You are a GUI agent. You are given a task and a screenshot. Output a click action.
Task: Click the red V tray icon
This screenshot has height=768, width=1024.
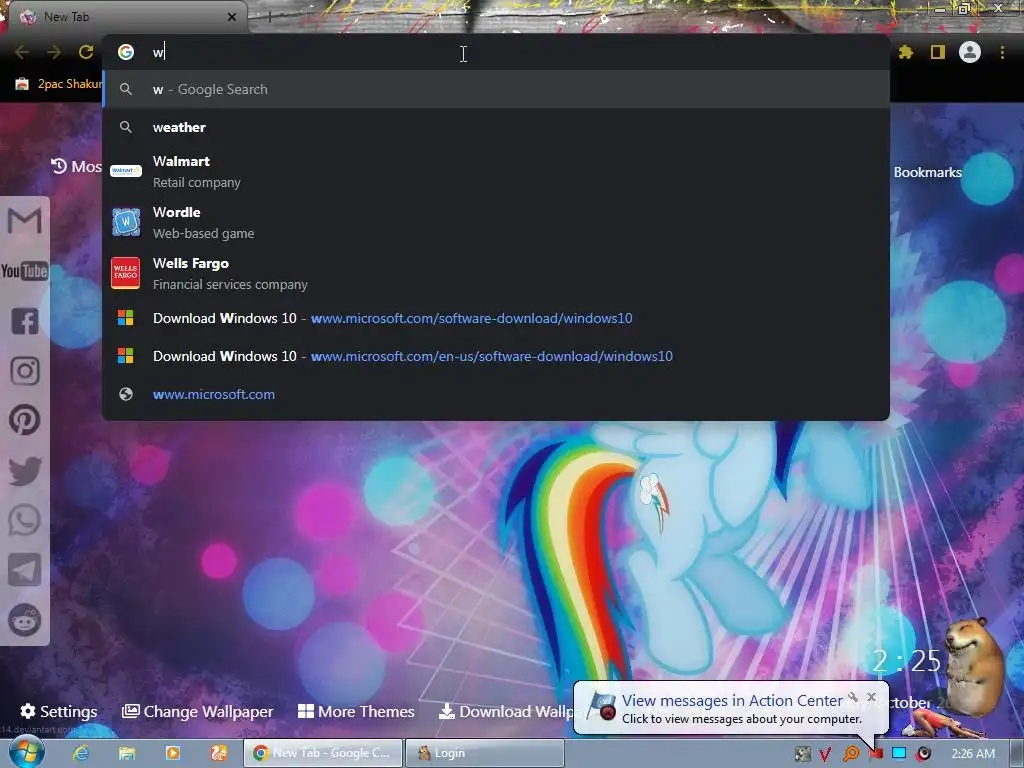pyautogui.click(x=825, y=754)
